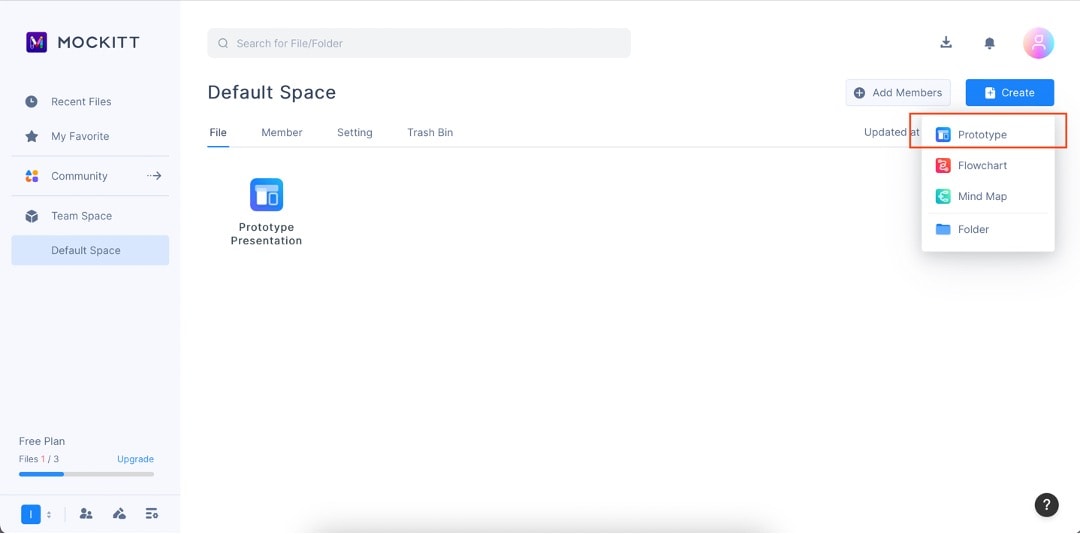The image size is (1080, 534).
Task: Select Mind Map from the Create menu
Action: (982, 197)
